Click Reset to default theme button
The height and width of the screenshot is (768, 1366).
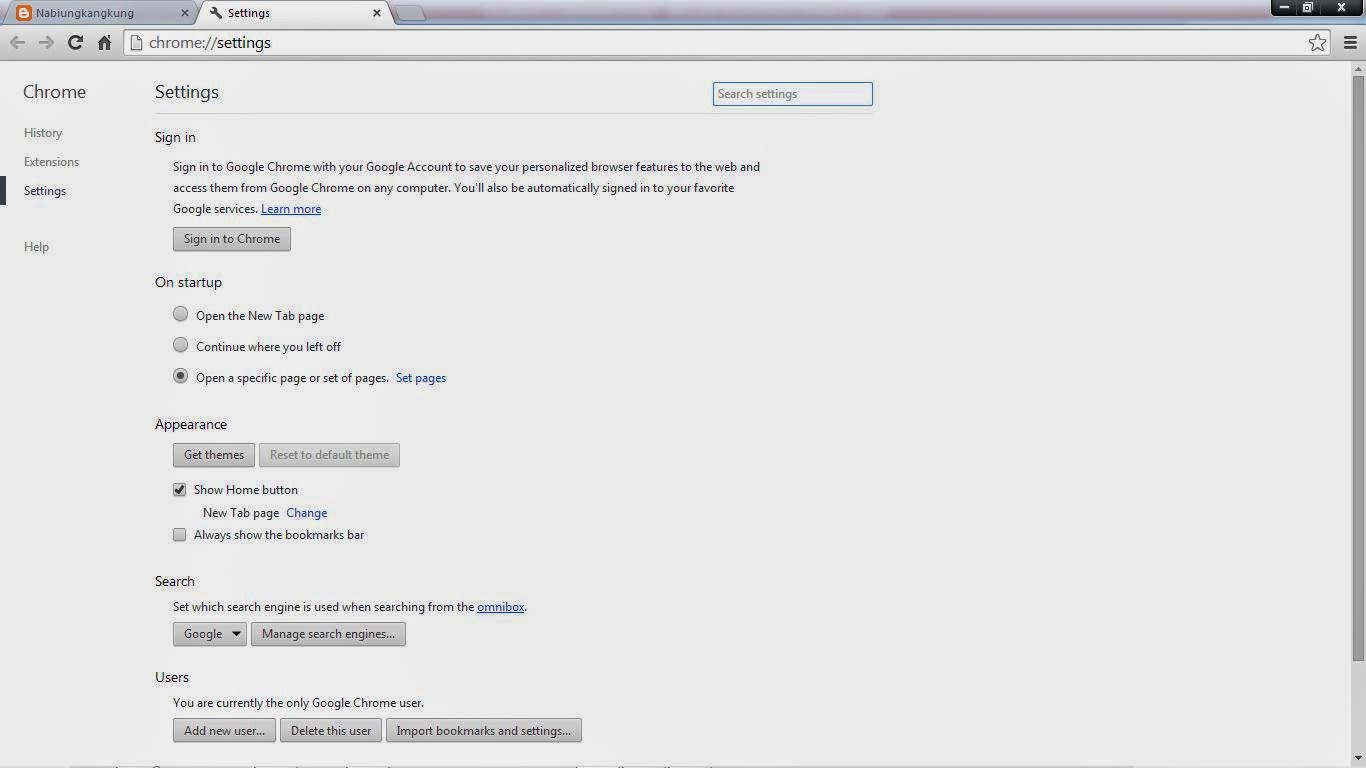pos(329,455)
